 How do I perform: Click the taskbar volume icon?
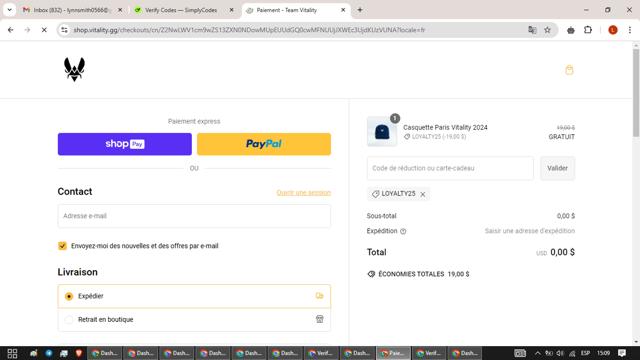[x=560, y=353]
